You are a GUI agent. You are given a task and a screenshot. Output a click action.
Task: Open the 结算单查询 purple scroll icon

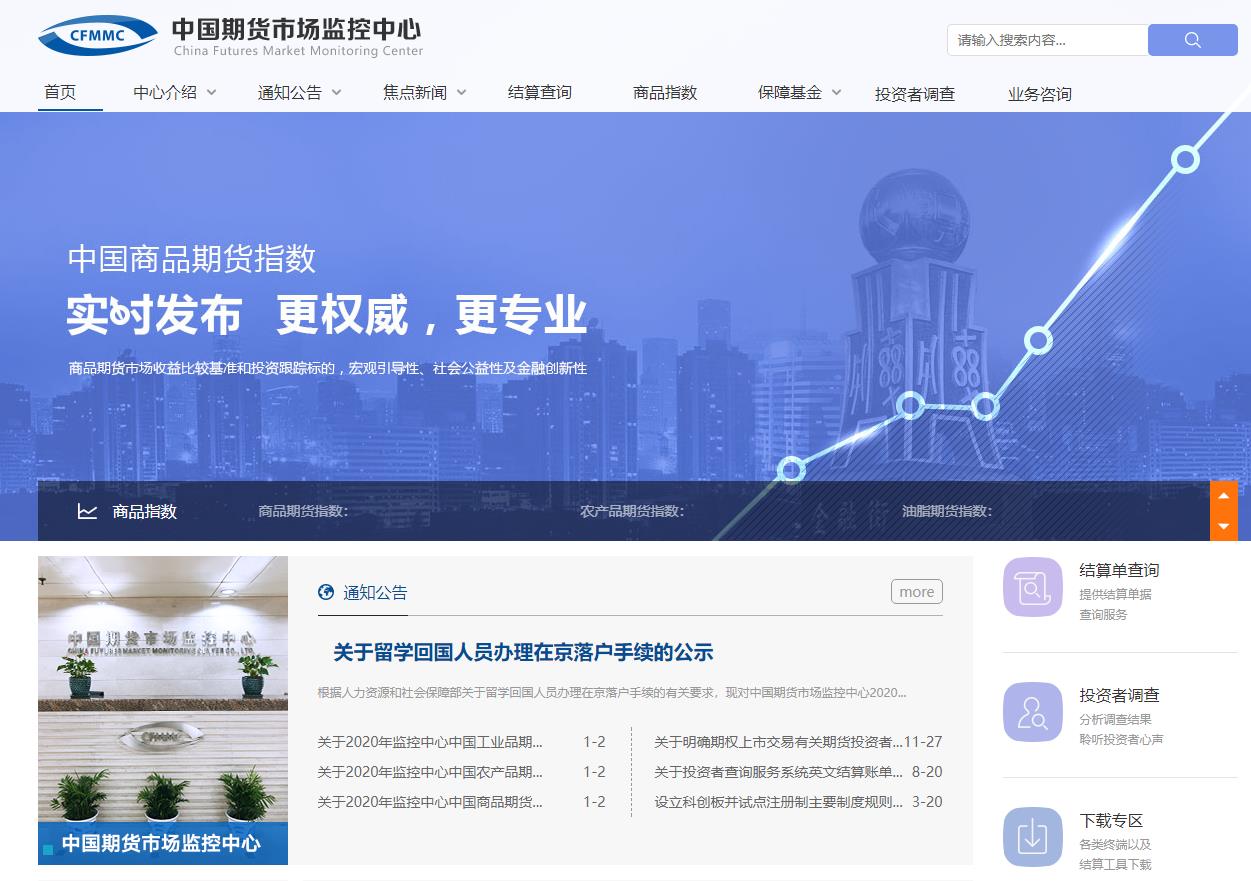click(x=1033, y=587)
